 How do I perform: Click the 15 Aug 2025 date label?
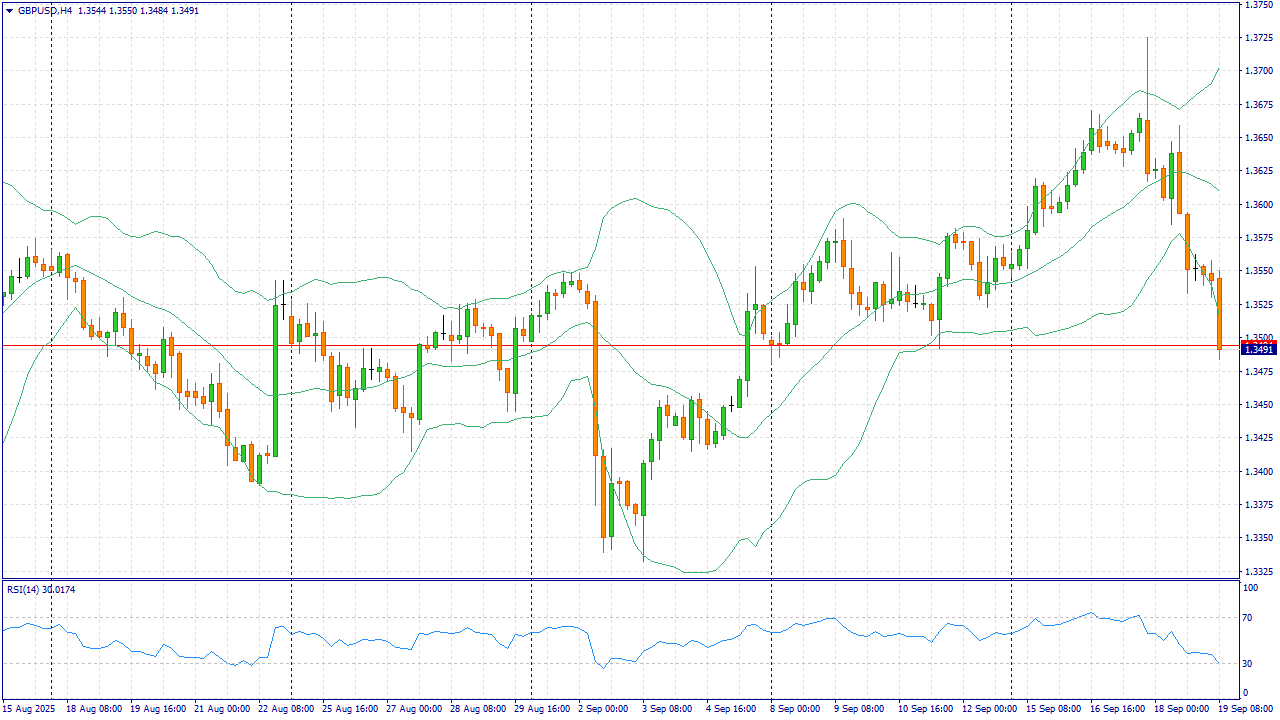coord(28,708)
